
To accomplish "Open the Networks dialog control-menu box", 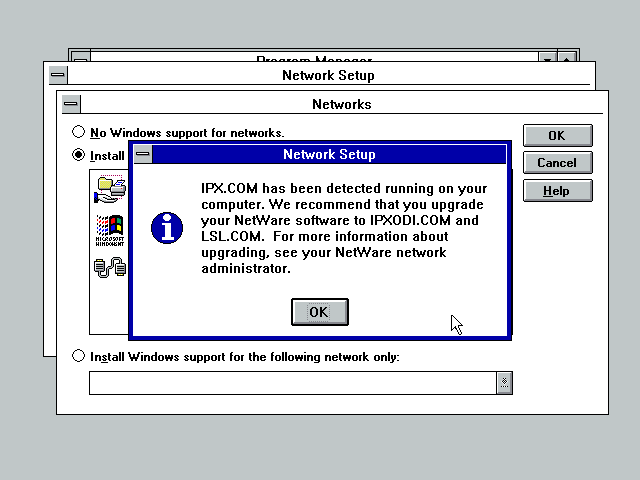I will coord(70,104).
